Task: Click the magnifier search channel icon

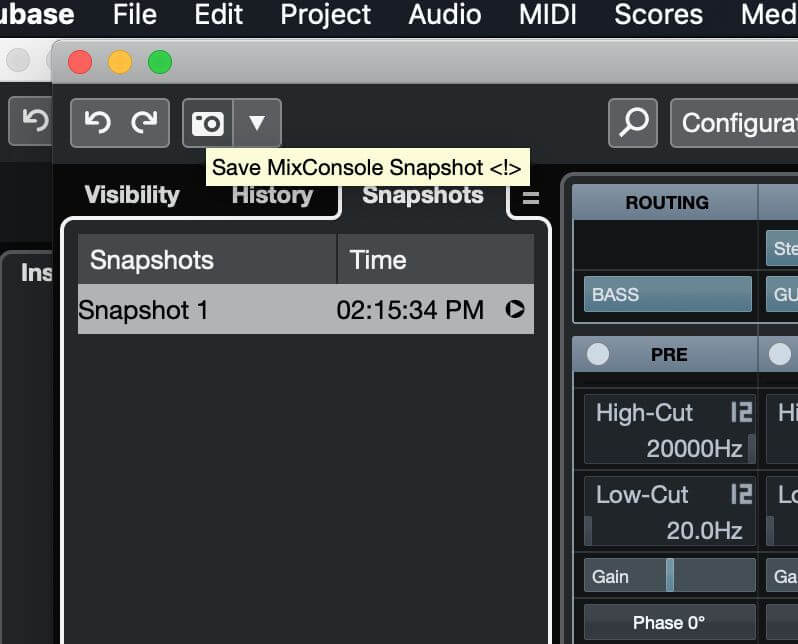Action: pyautogui.click(x=633, y=123)
